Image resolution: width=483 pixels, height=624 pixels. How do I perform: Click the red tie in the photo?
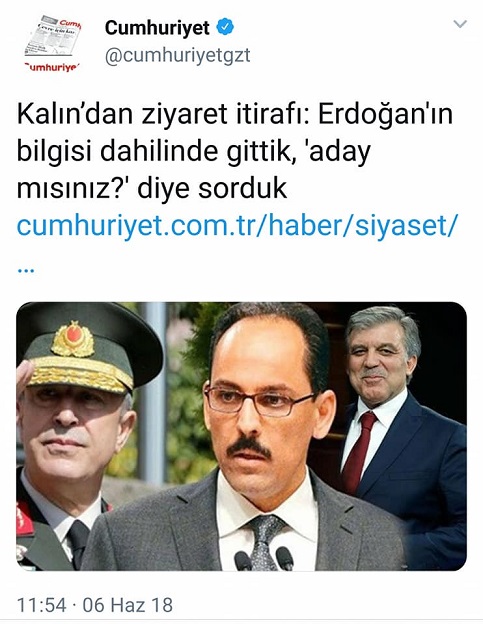[x=359, y=452]
